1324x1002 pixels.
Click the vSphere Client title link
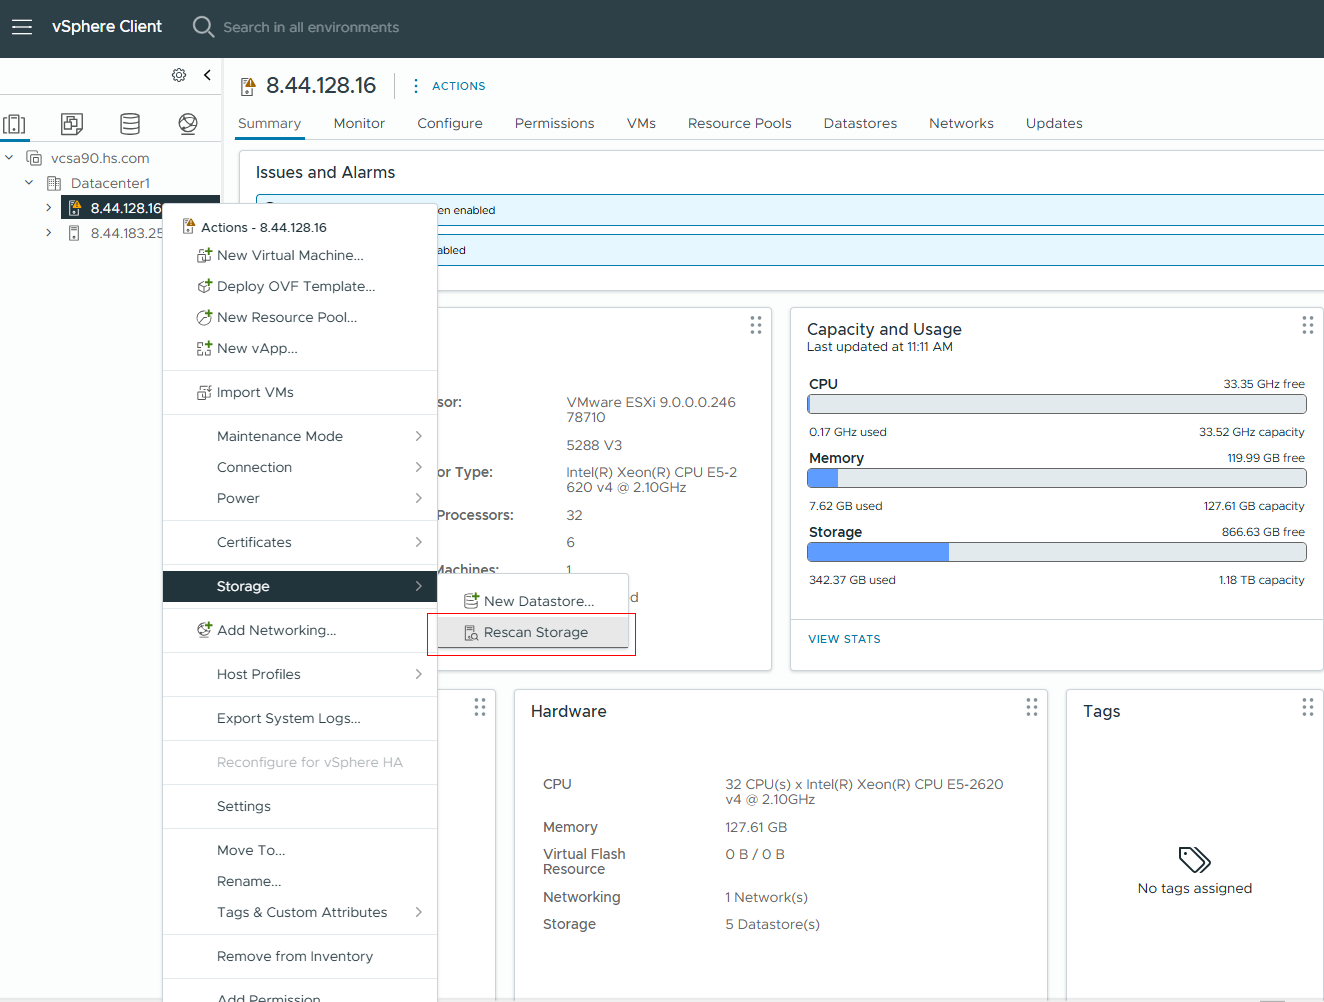(107, 27)
